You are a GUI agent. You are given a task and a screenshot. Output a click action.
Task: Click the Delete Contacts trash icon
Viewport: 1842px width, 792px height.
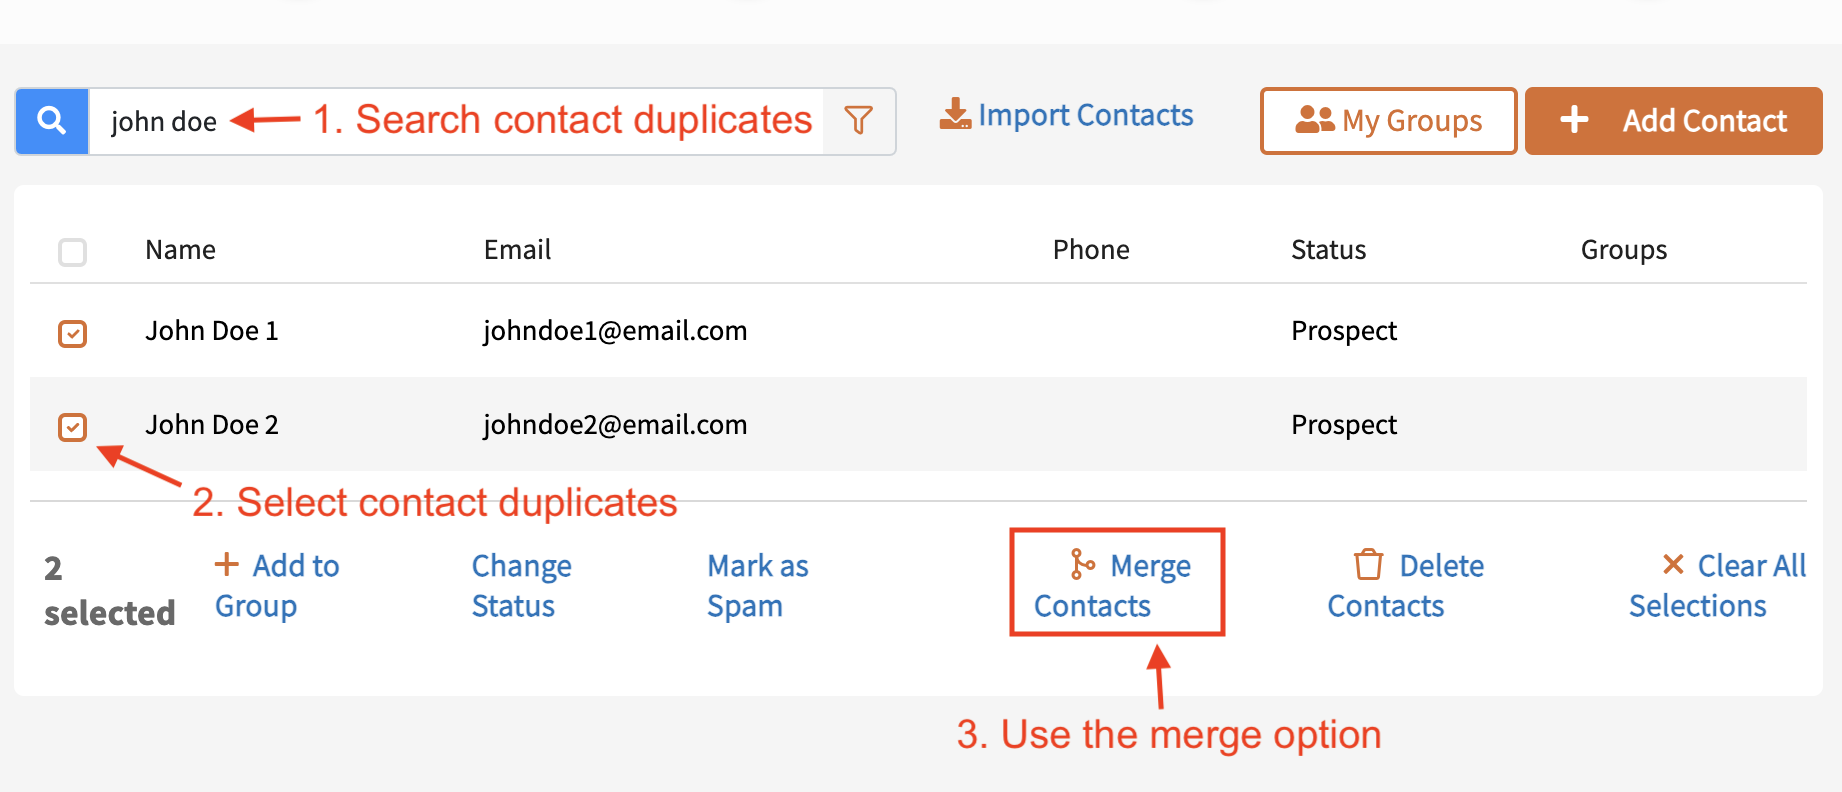pos(1368,565)
